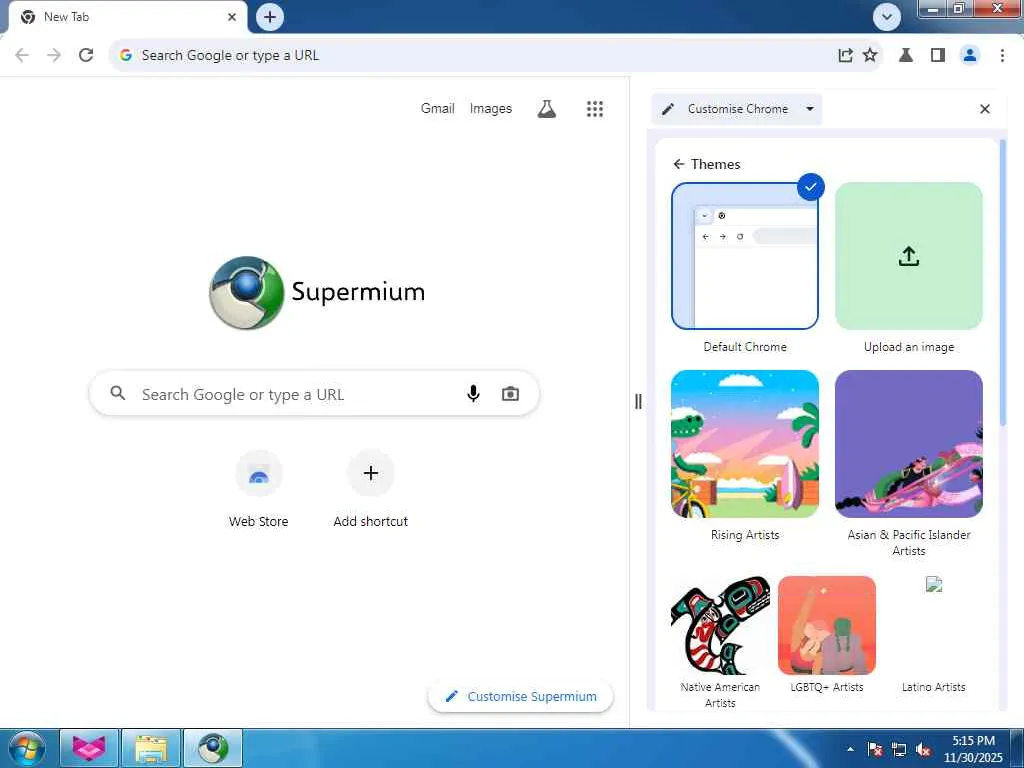Choose Asian & Pacific Islander Artists collection
Screen dimensions: 1024x768
pyautogui.click(x=908, y=444)
